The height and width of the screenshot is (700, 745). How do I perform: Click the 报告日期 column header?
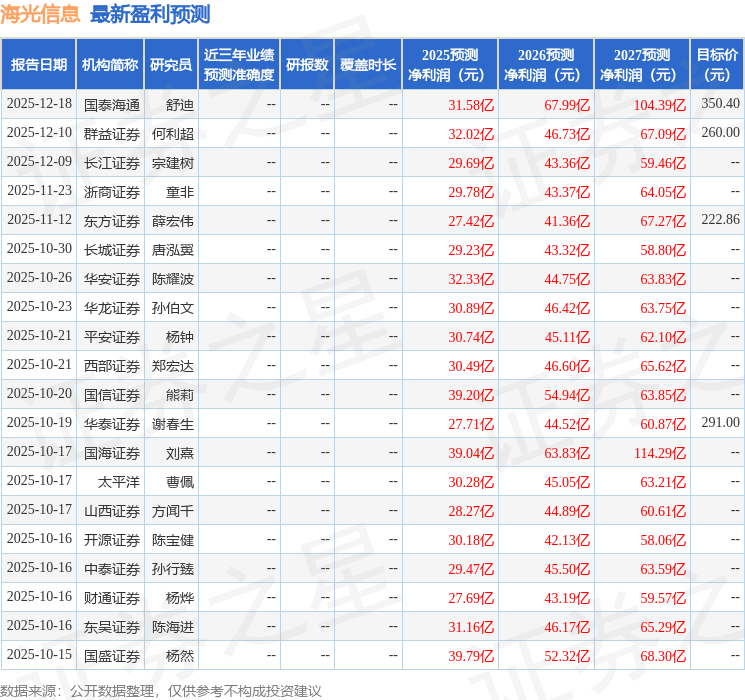(38, 65)
